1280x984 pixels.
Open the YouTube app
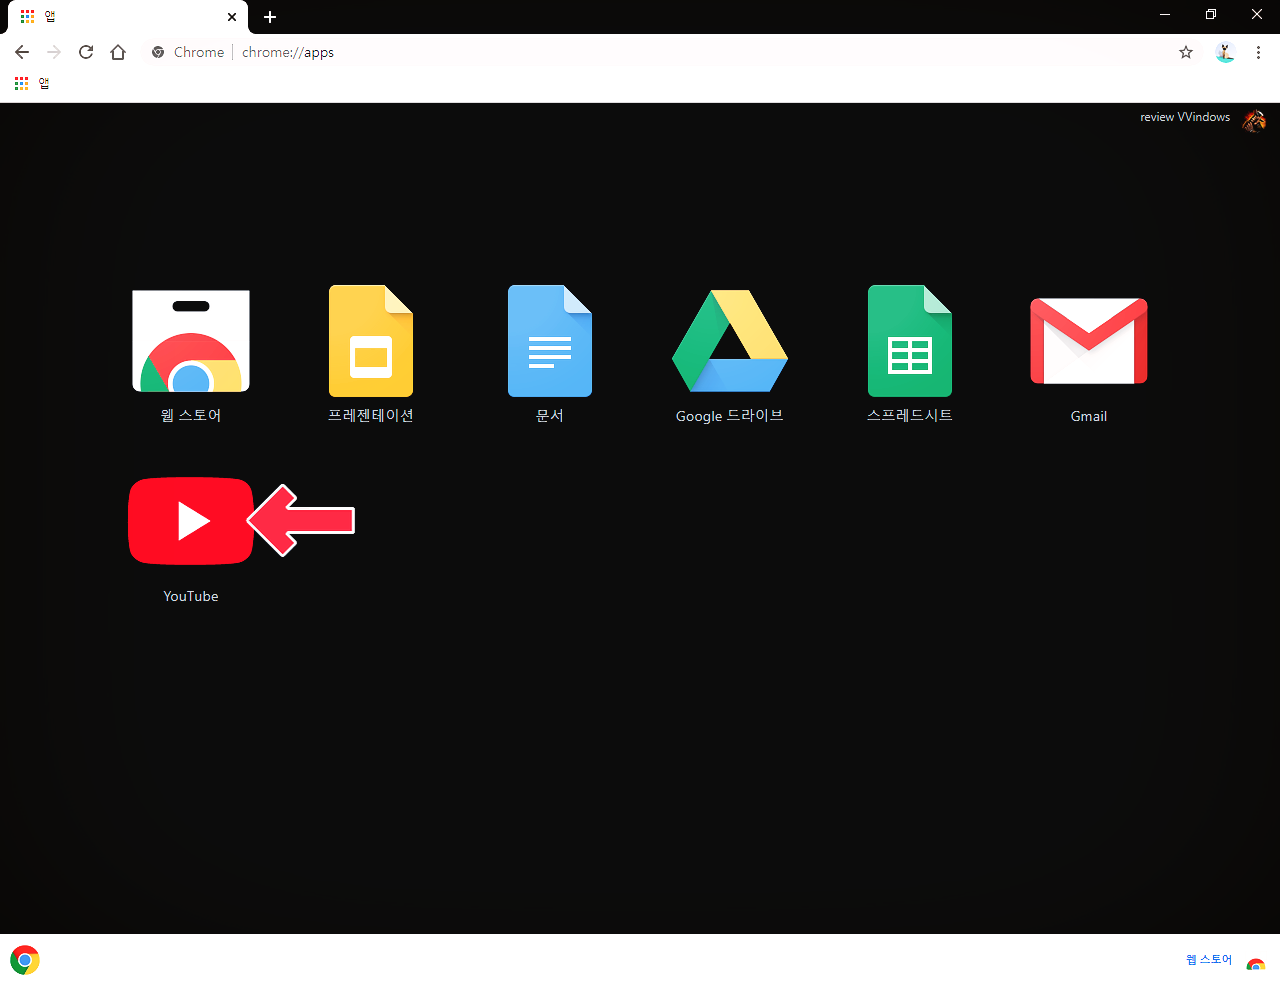tap(191, 521)
